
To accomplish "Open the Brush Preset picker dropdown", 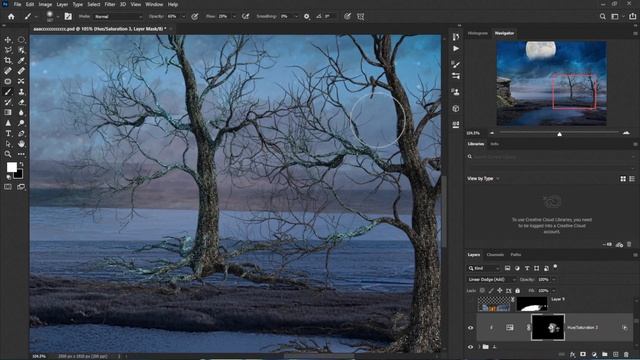I will 58,17.
